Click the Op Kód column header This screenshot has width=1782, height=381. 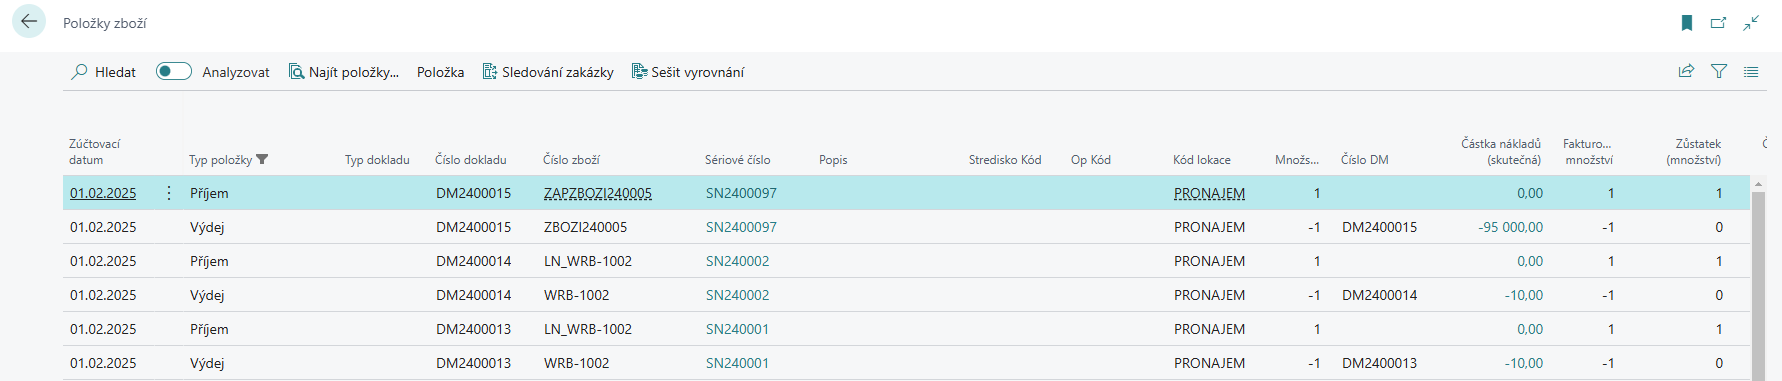click(1091, 160)
